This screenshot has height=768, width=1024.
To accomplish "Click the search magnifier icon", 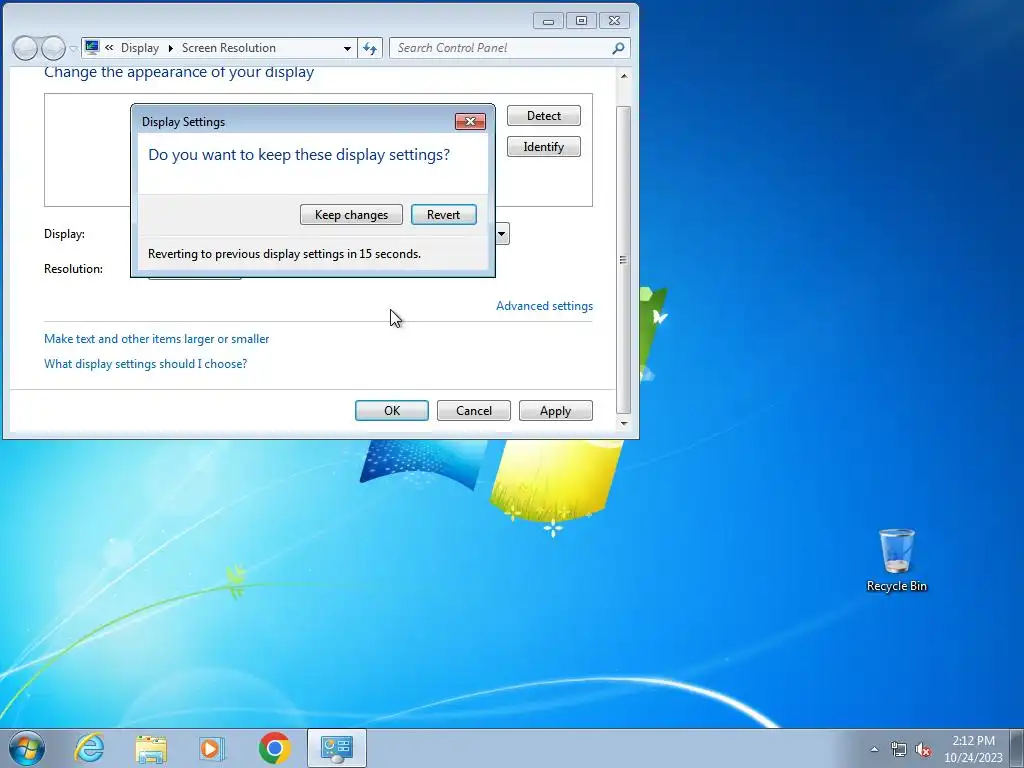I will click(x=618, y=48).
